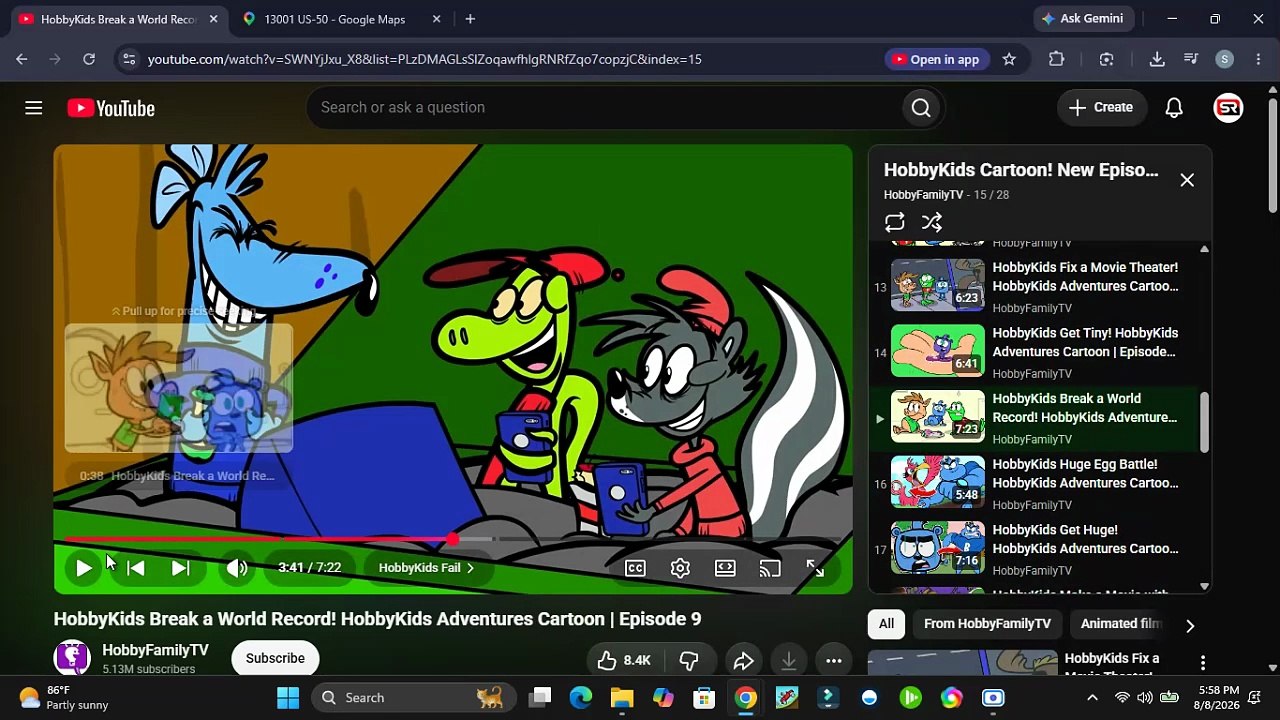
Task: Toggle playlist shuffle
Action: click(x=932, y=222)
